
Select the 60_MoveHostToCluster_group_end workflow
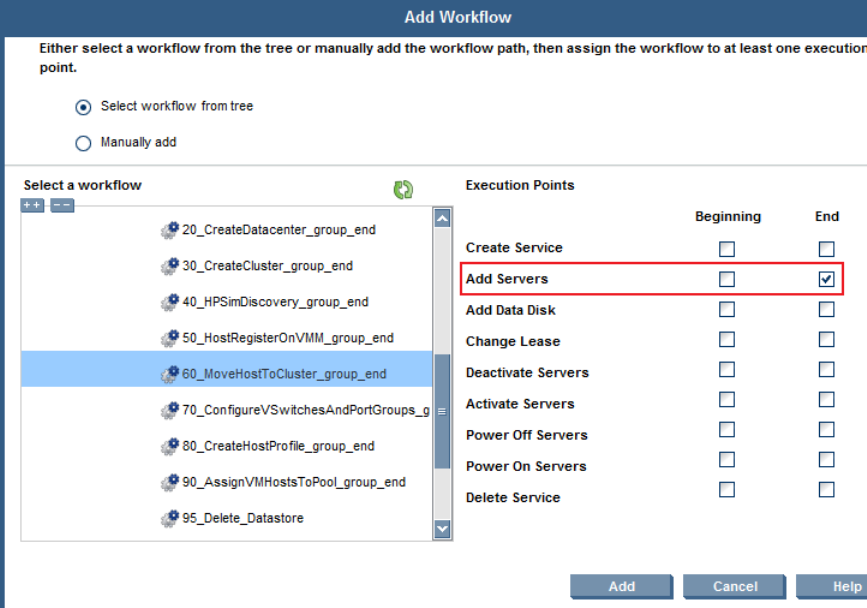[284, 374]
